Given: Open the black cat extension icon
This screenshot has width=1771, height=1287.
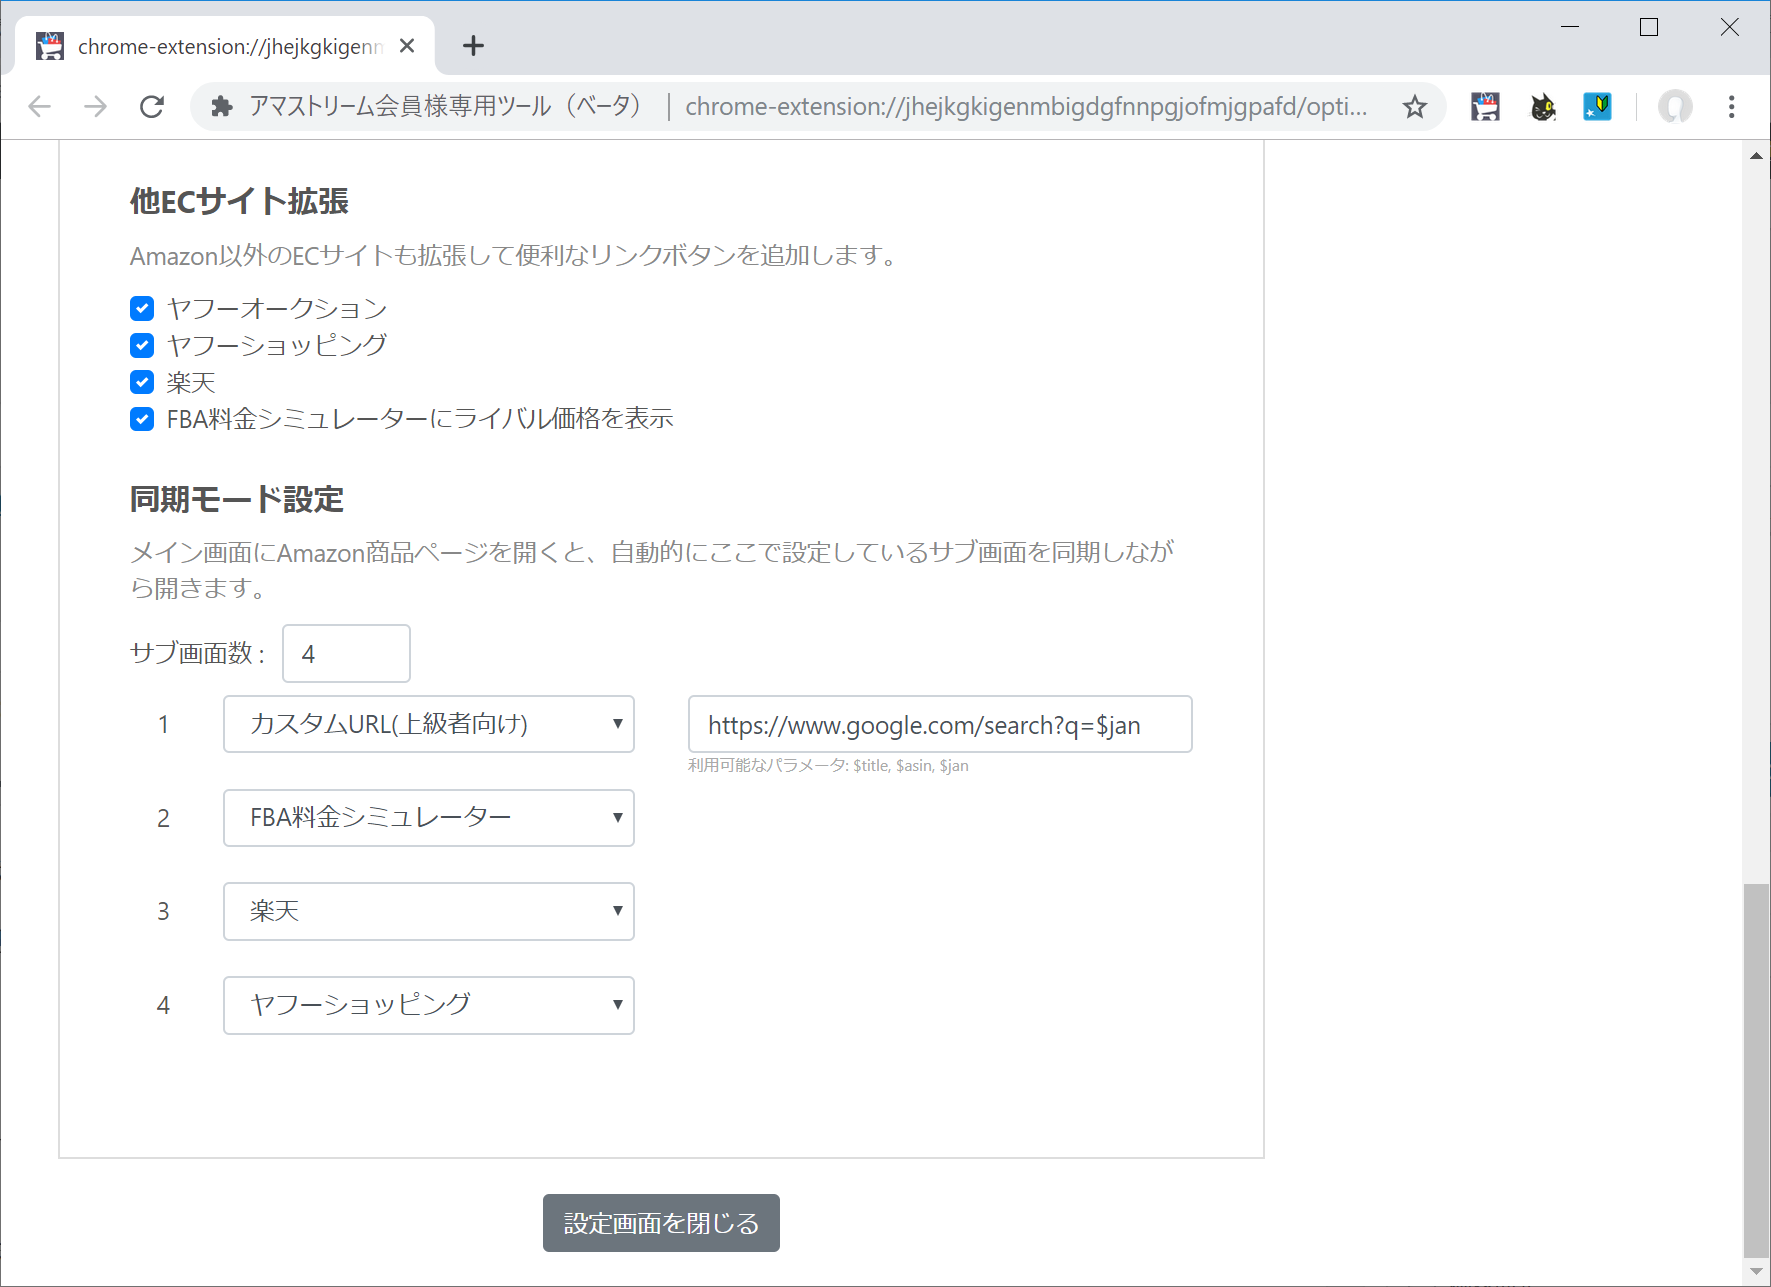Looking at the screenshot, I should point(1543,106).
